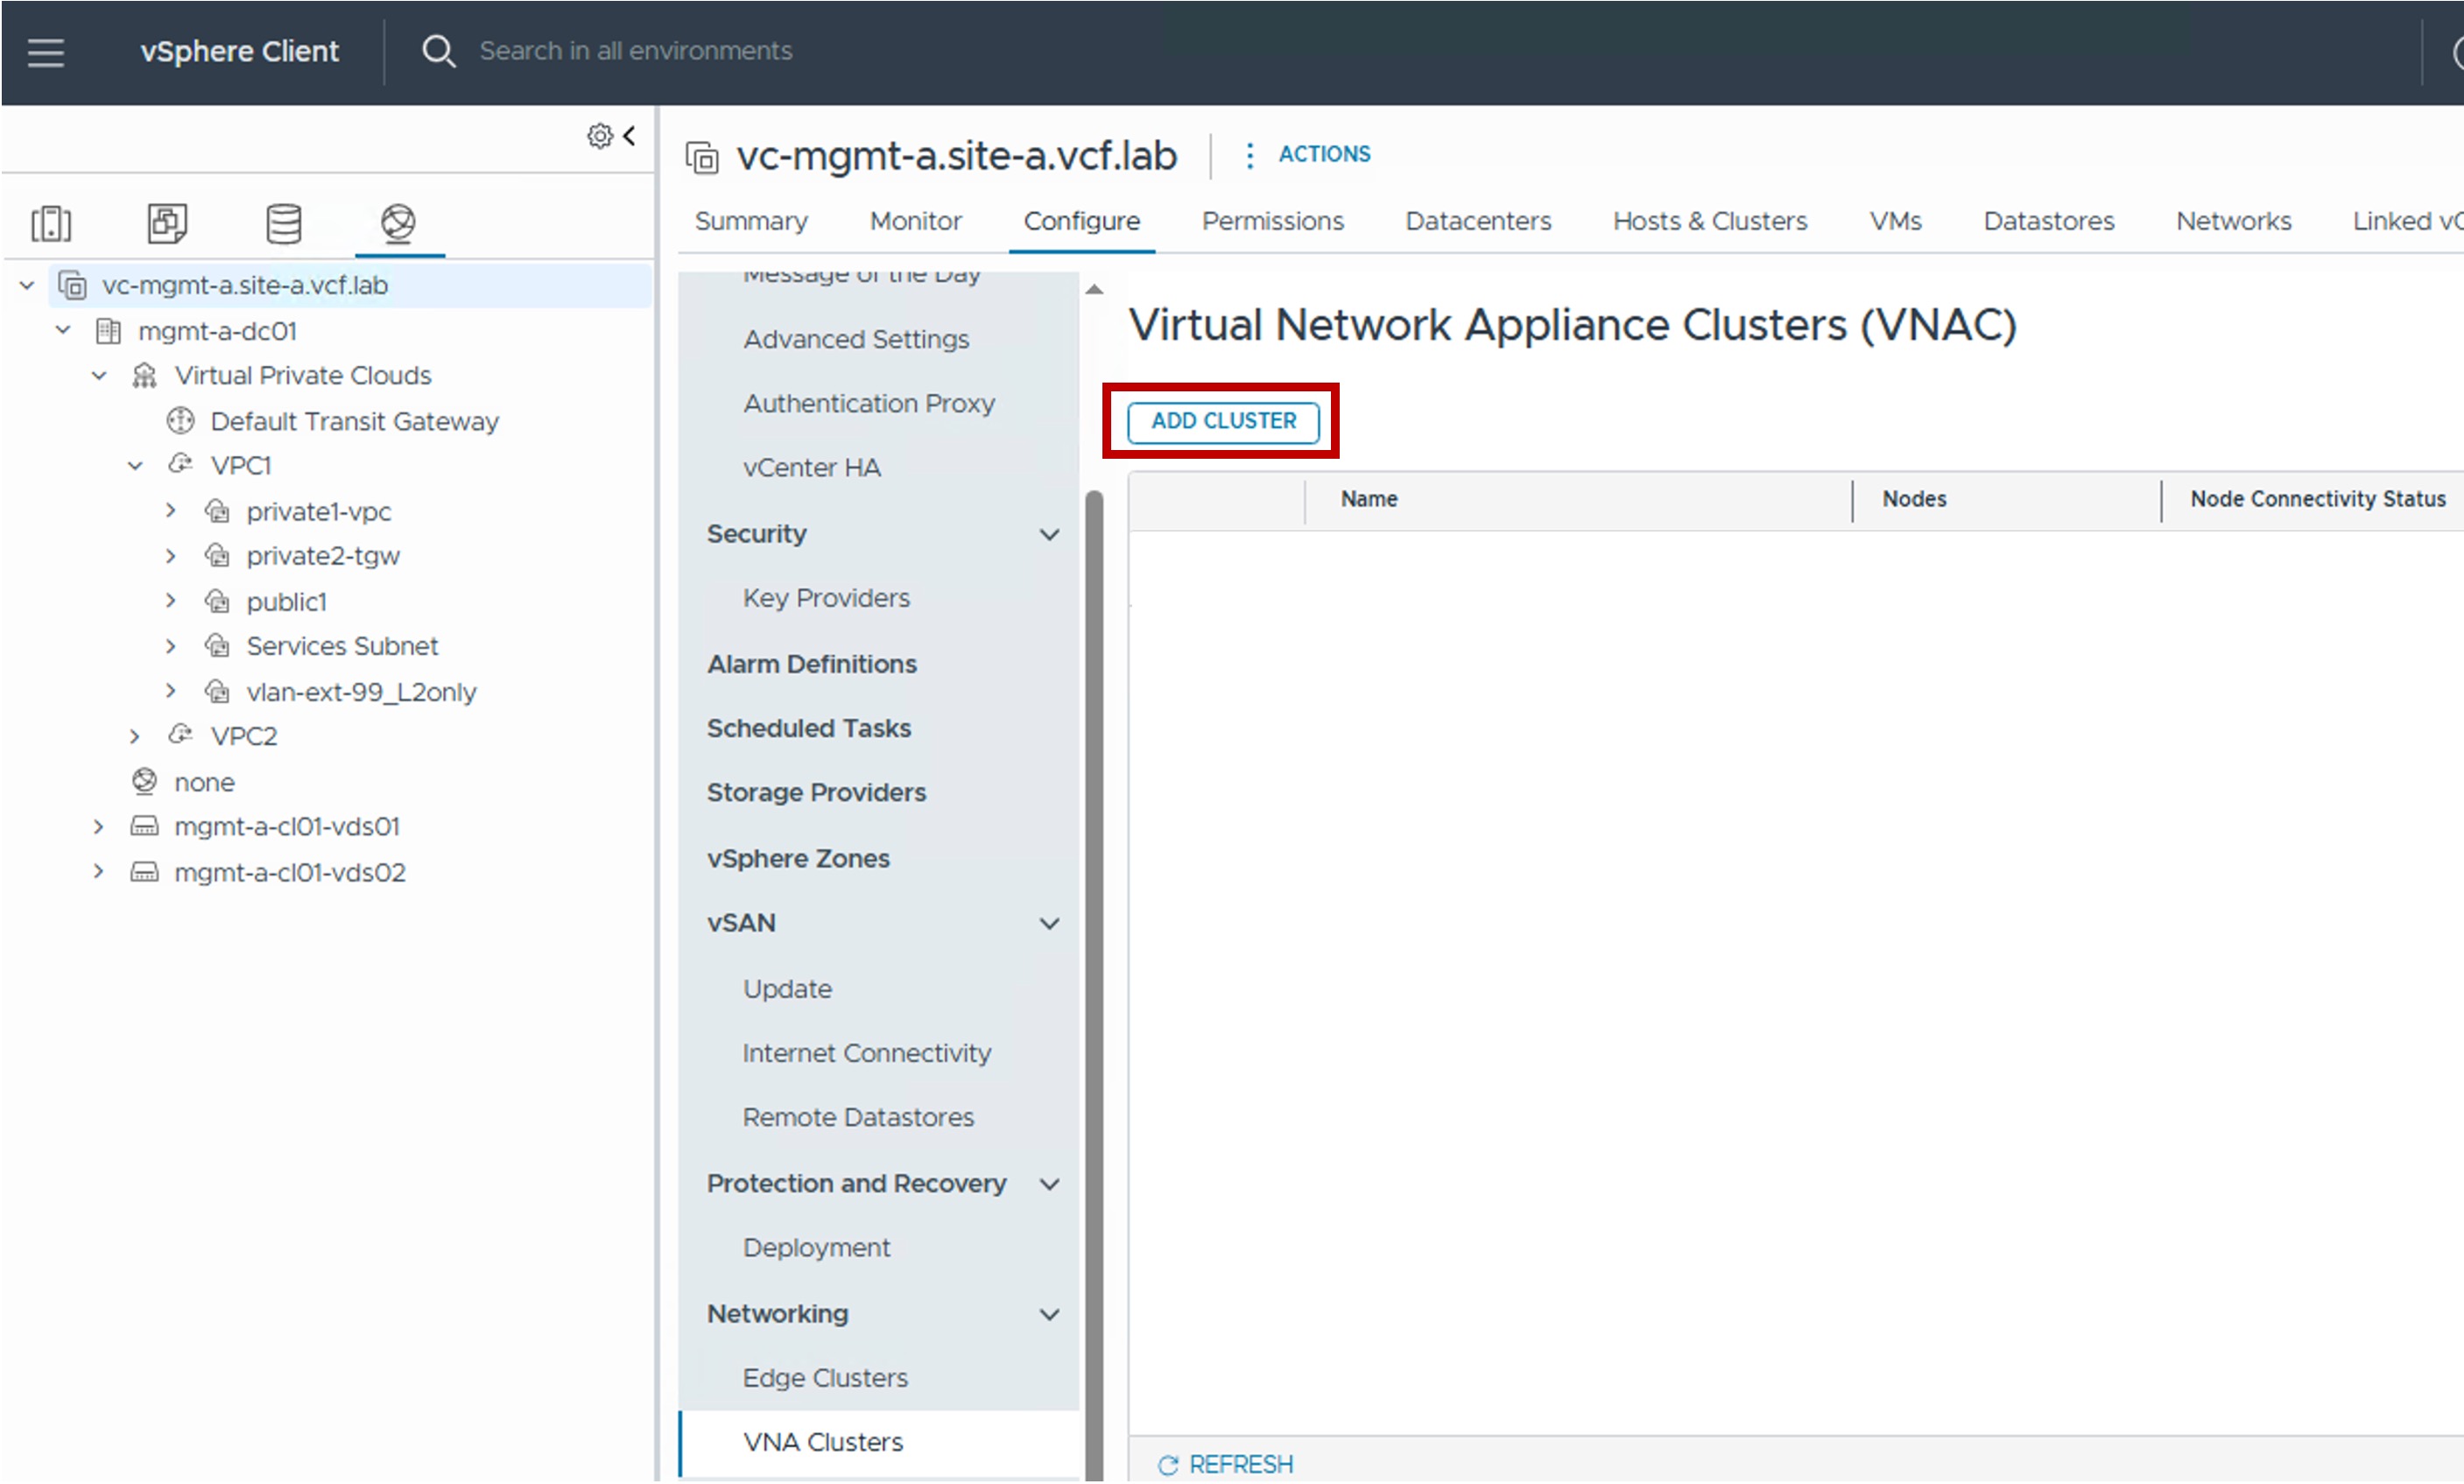
Task: Collapse the Protection and Recovery section
Action: [1049, 1184]
